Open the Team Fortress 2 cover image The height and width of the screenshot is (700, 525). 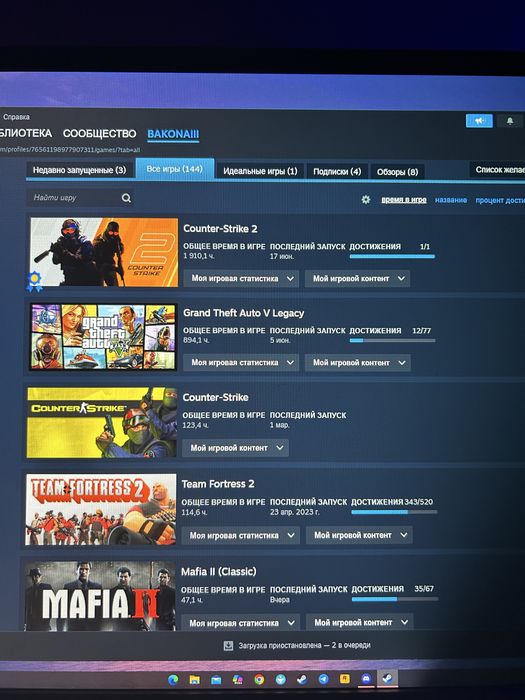tap(101, 509)
